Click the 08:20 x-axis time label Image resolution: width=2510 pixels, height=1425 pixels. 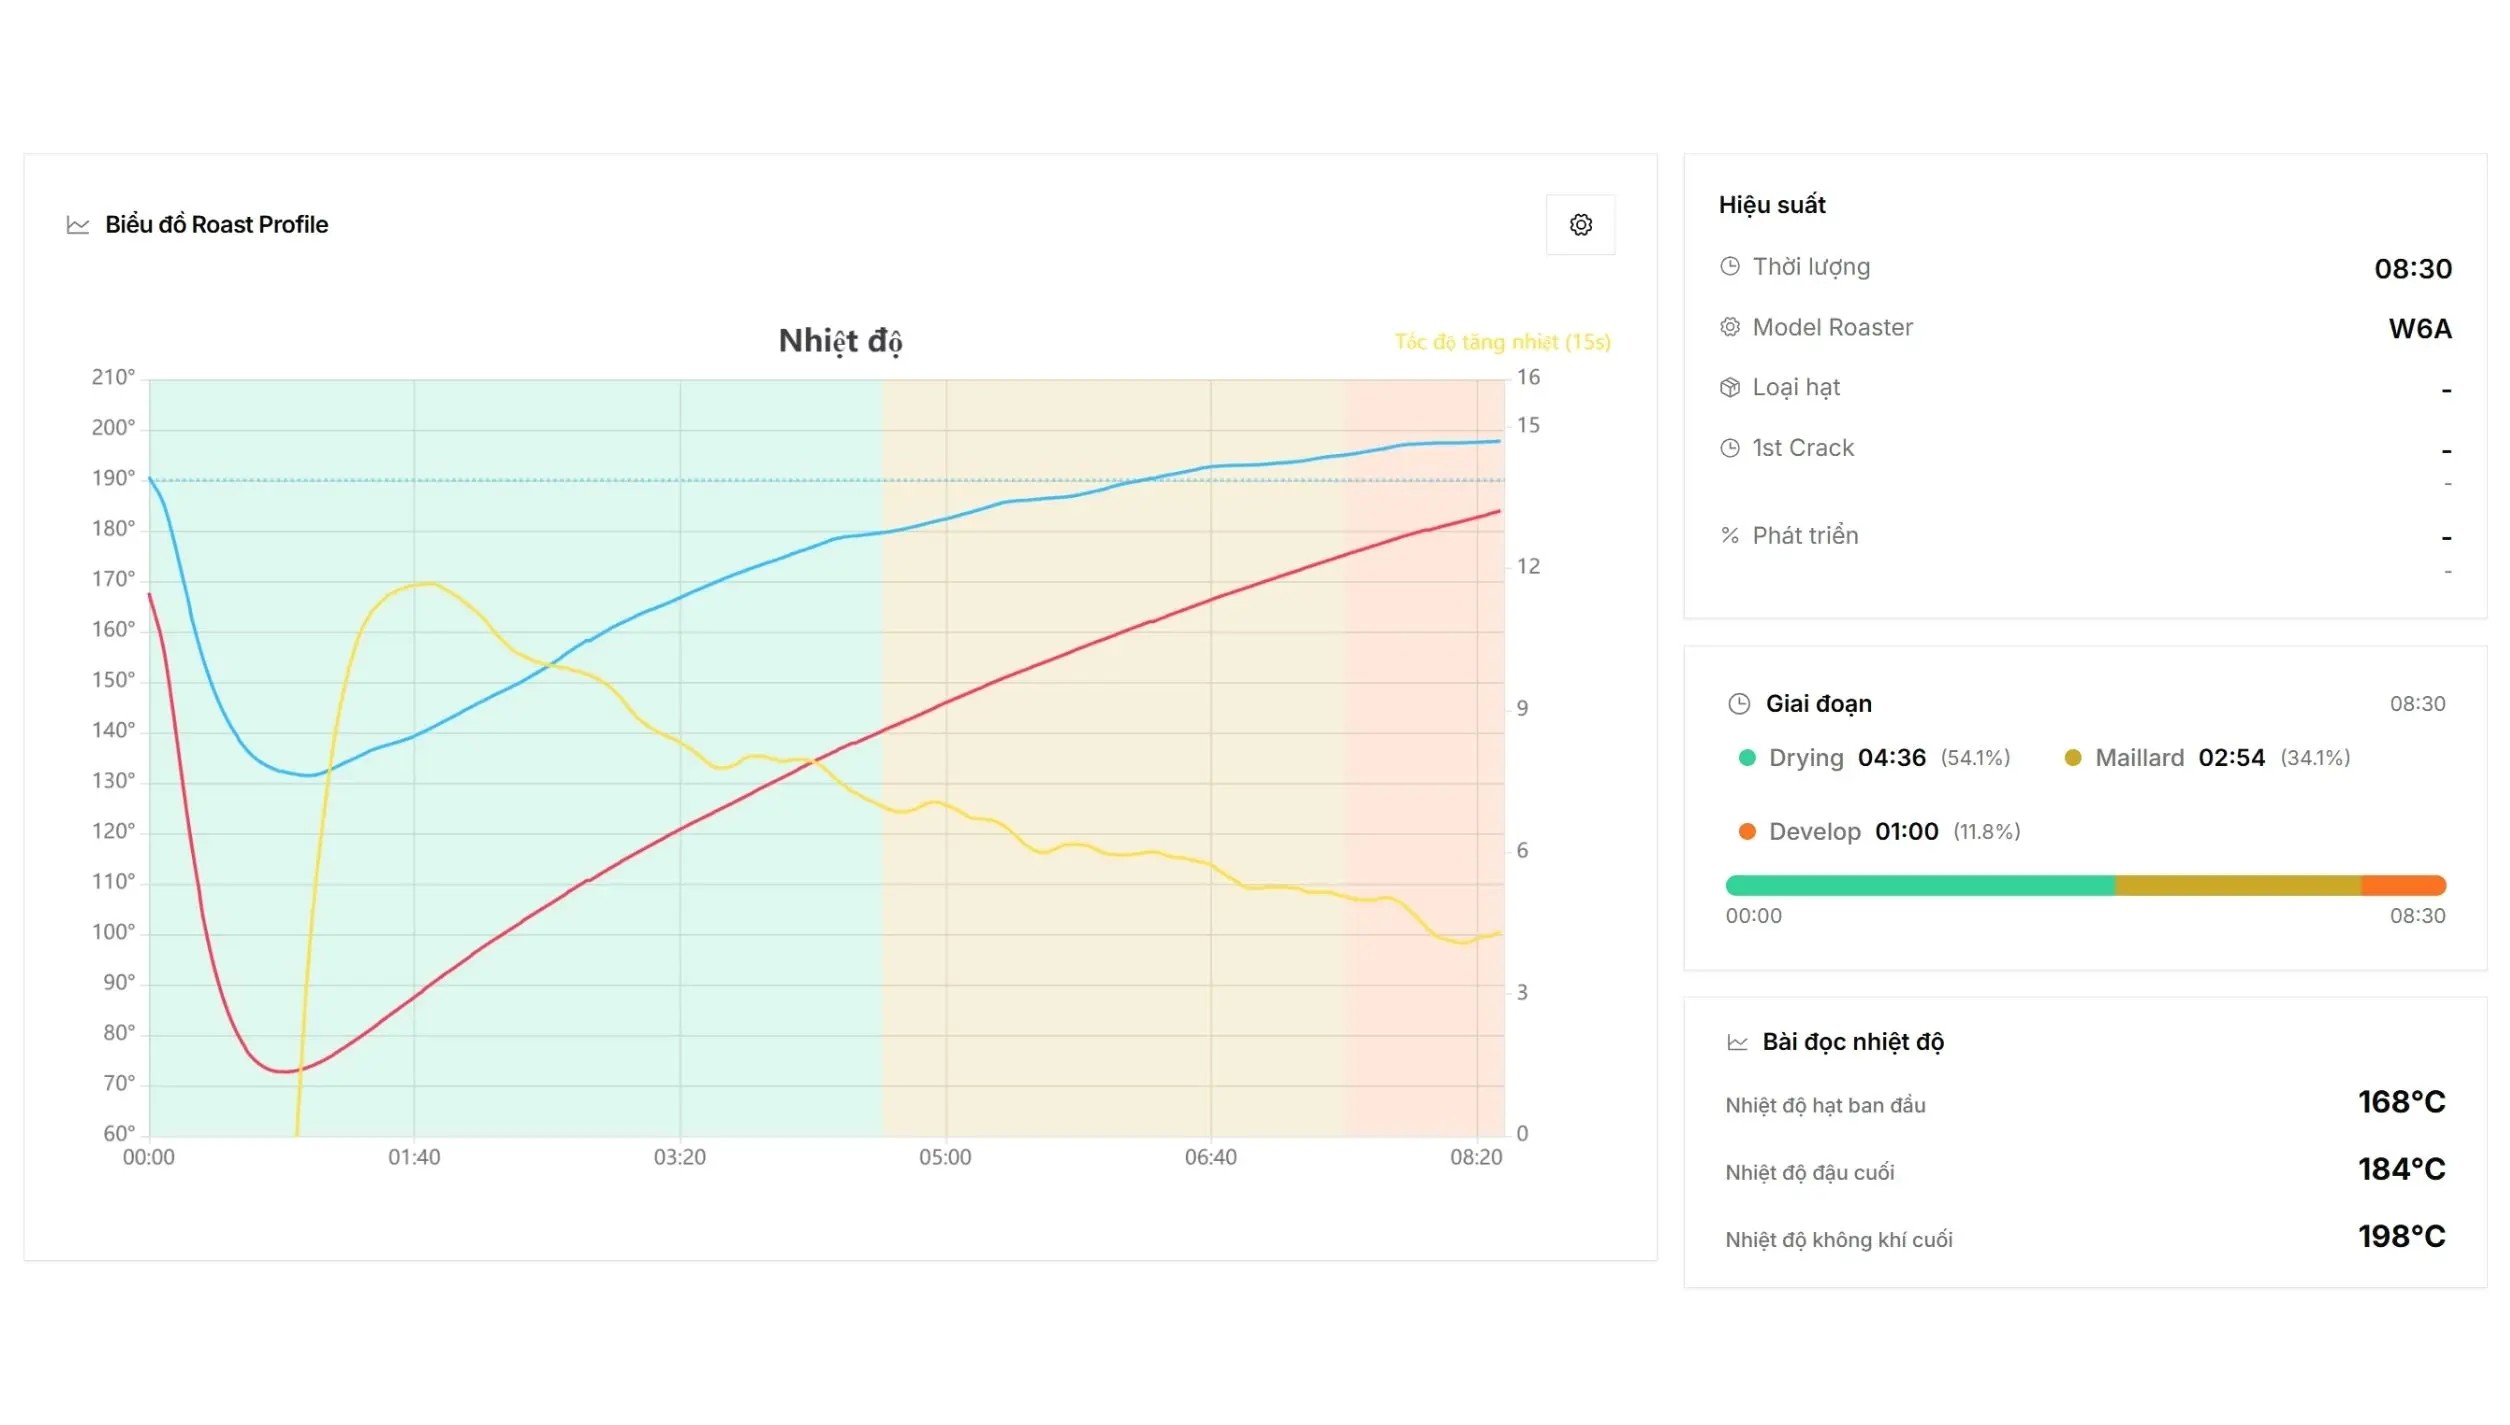(x=1476, y=1158)
